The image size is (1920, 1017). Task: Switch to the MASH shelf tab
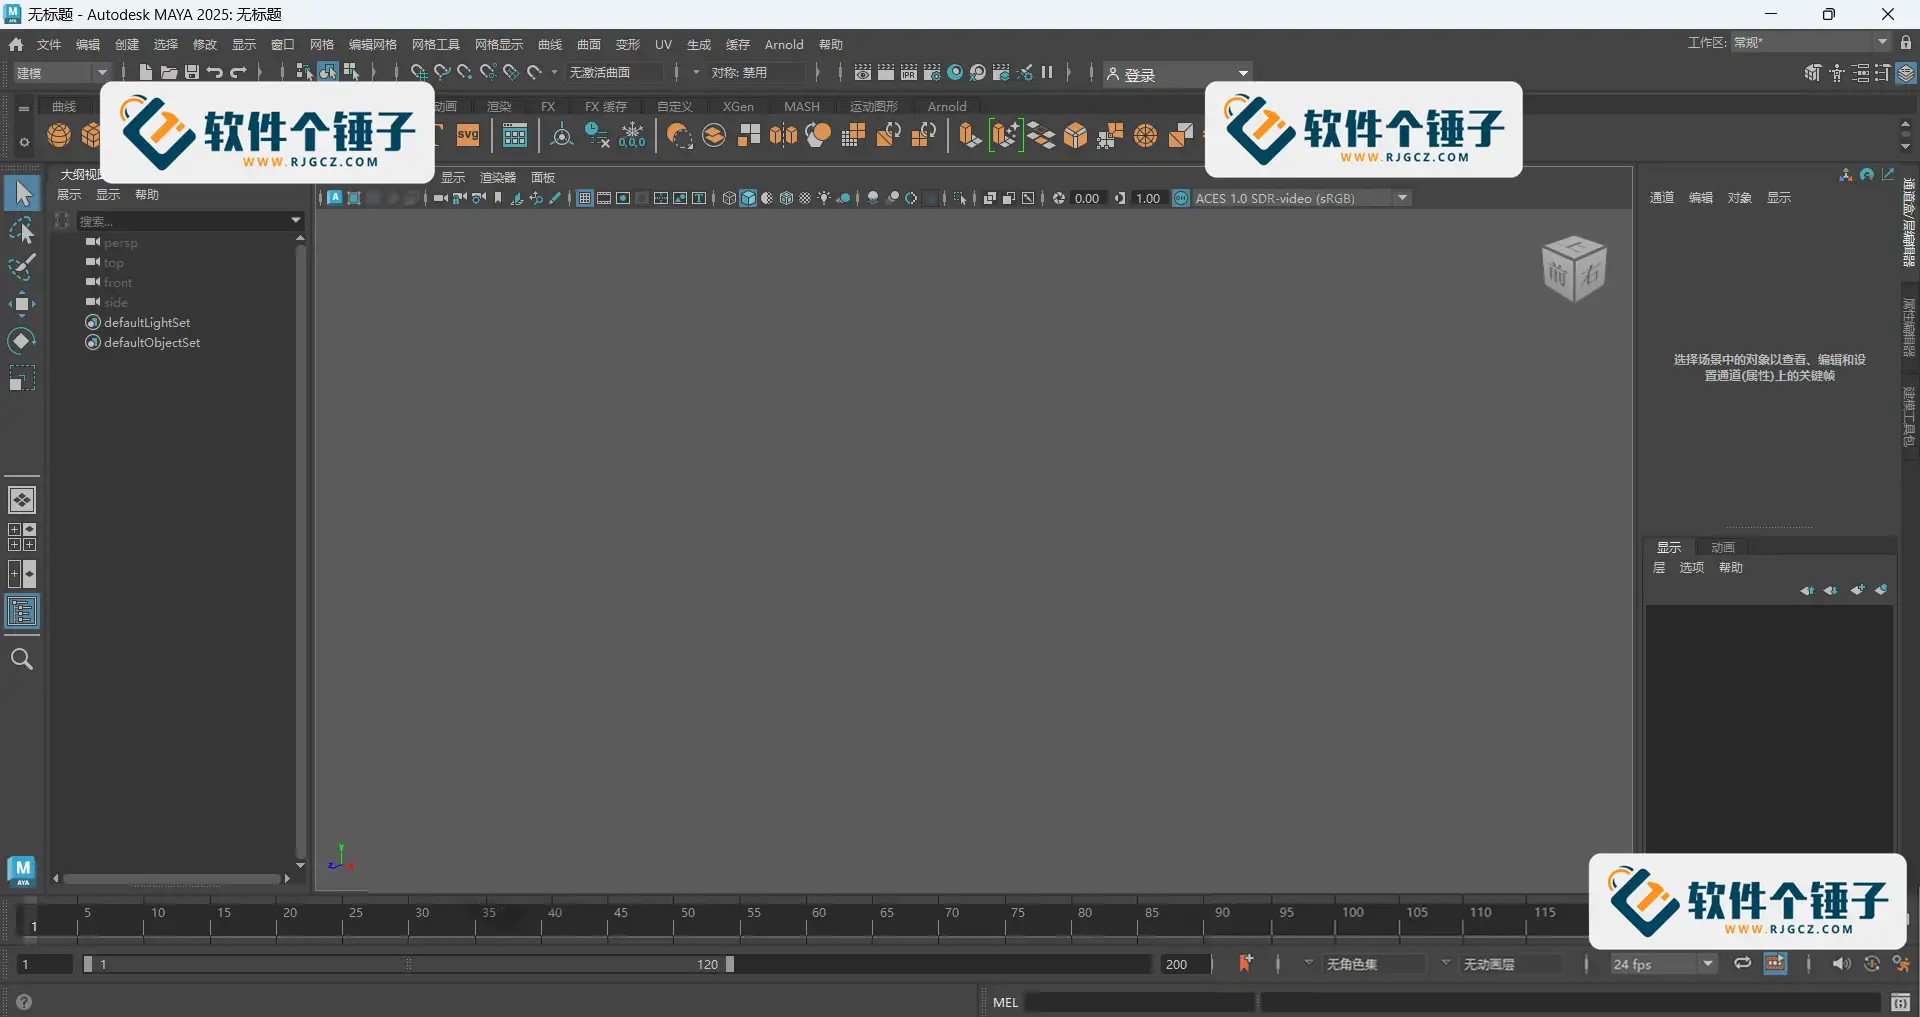(x=801, y=106)
